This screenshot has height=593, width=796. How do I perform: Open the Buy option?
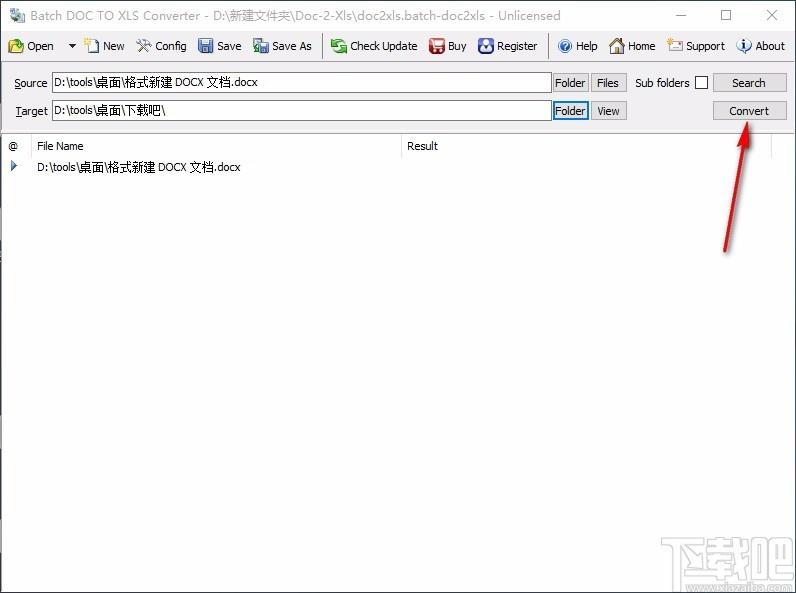447,46
